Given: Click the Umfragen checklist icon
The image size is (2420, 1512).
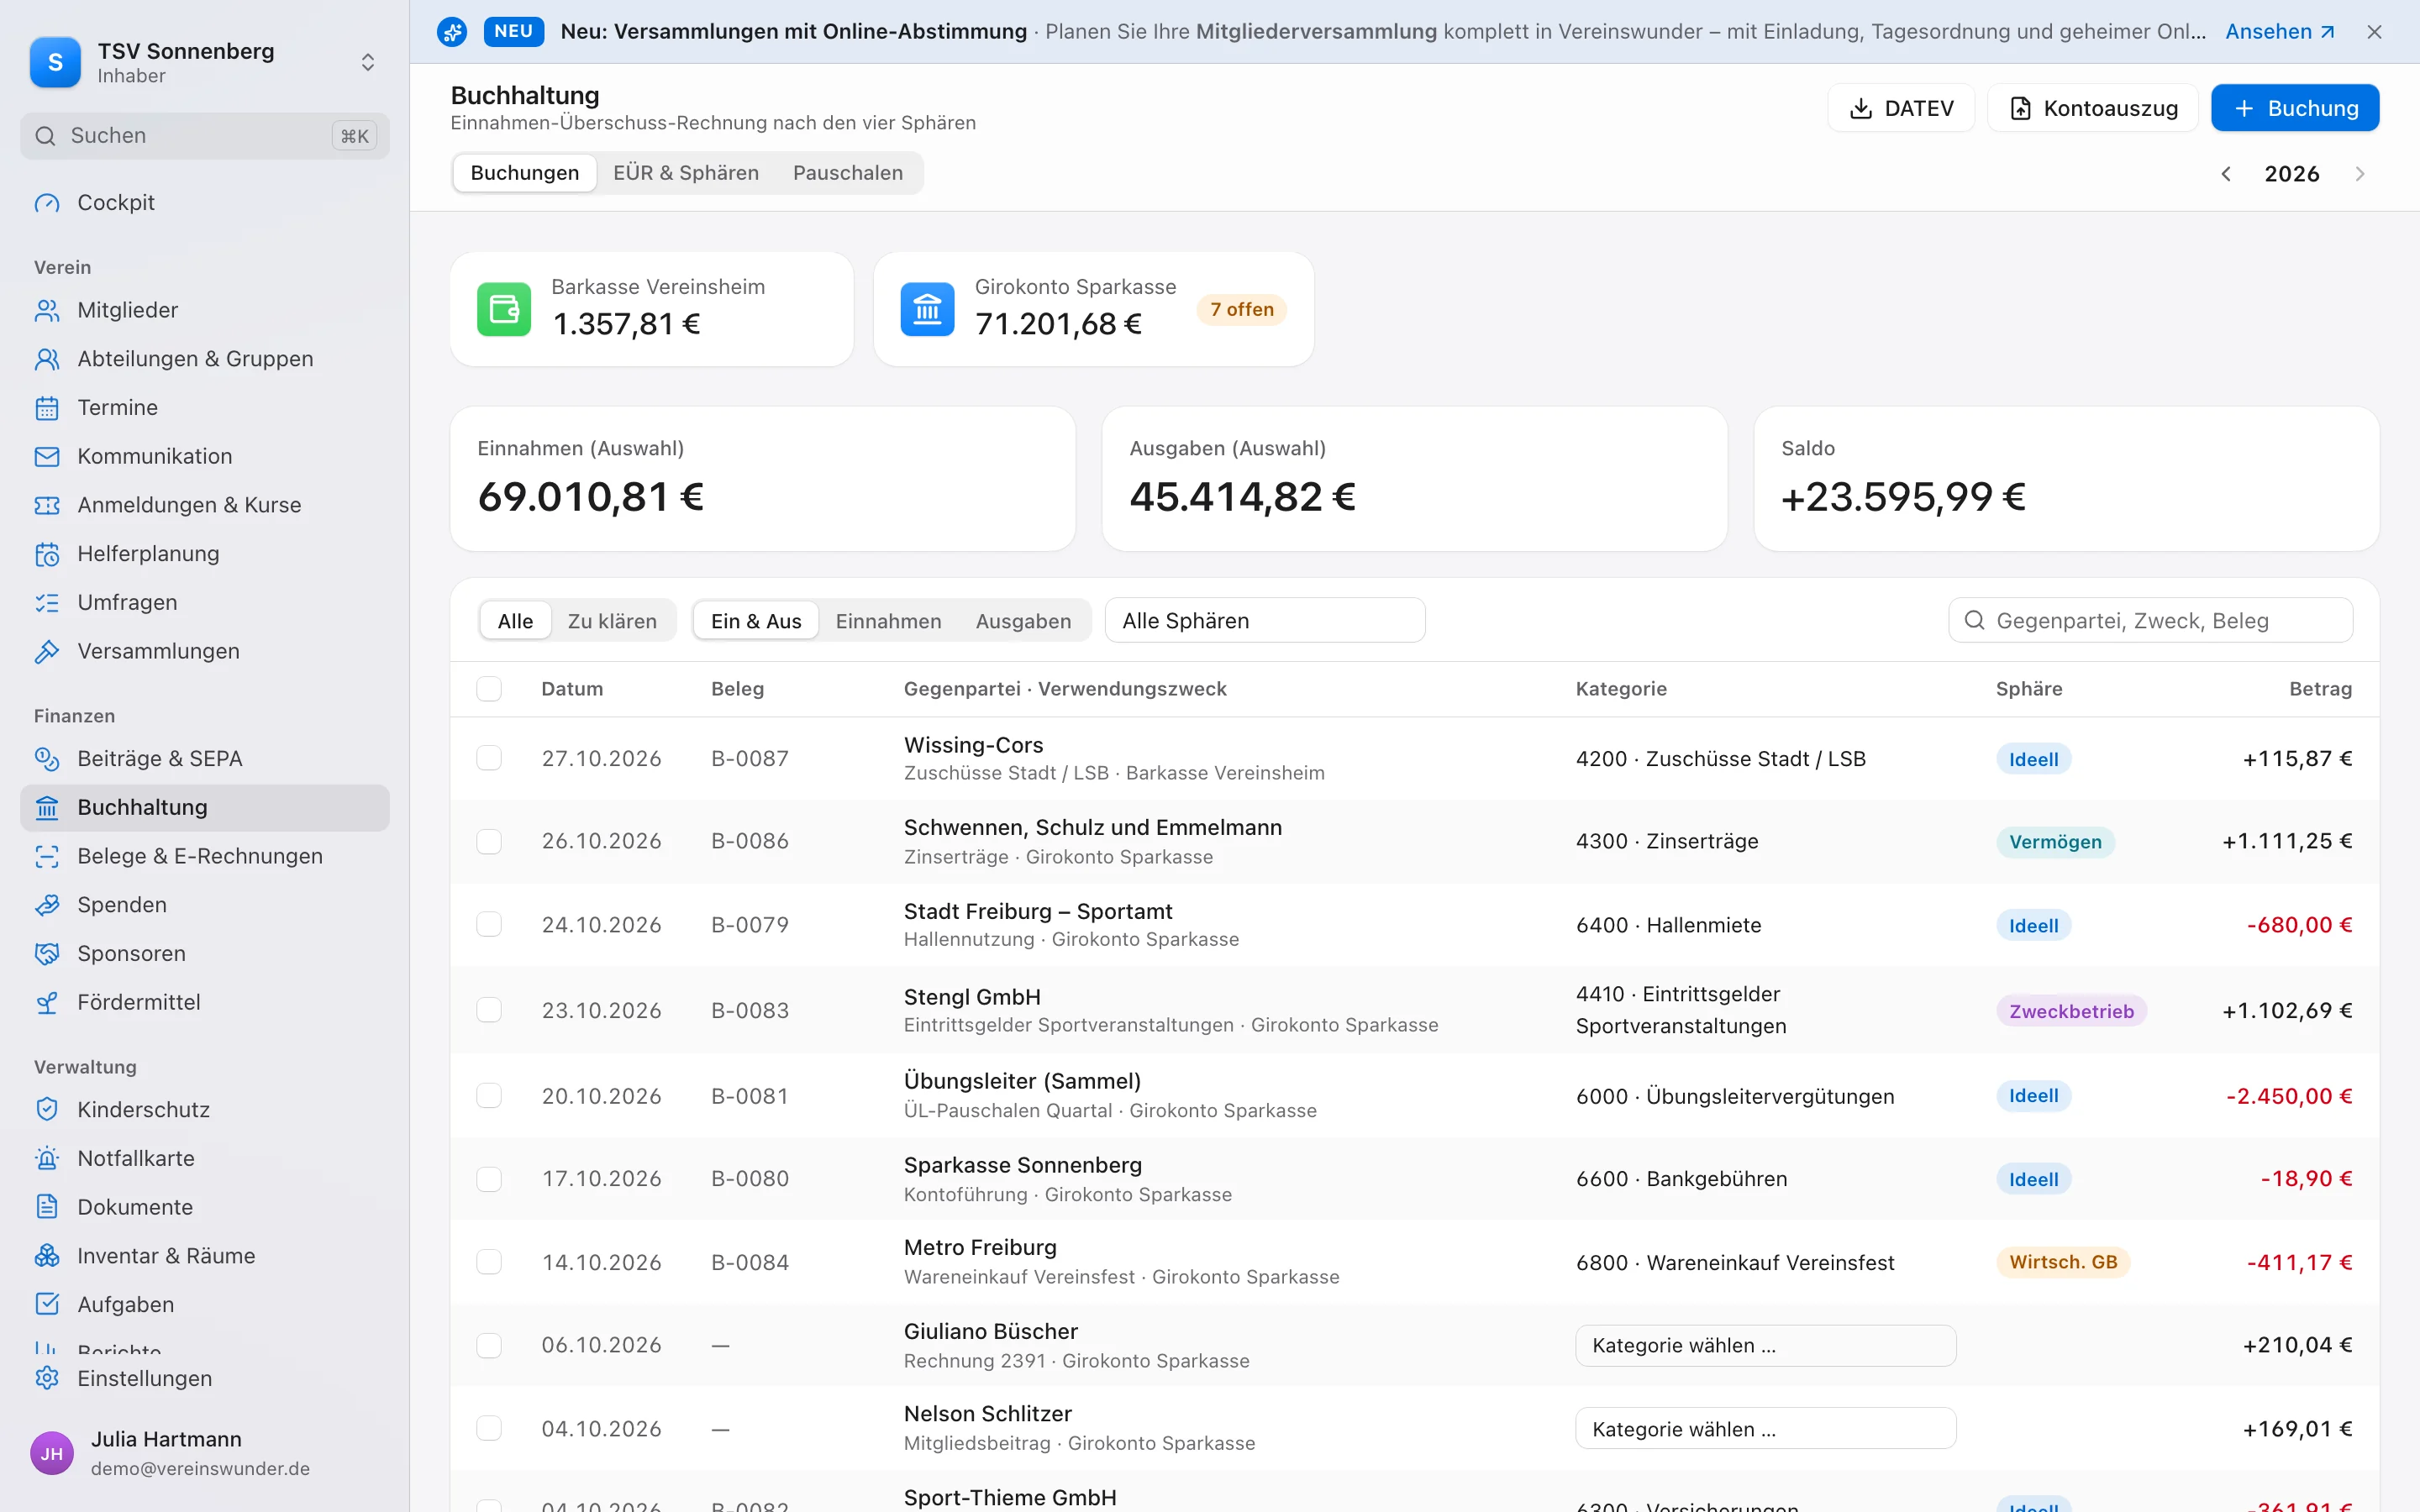Looking at the screenshot, I should (47, 603).
